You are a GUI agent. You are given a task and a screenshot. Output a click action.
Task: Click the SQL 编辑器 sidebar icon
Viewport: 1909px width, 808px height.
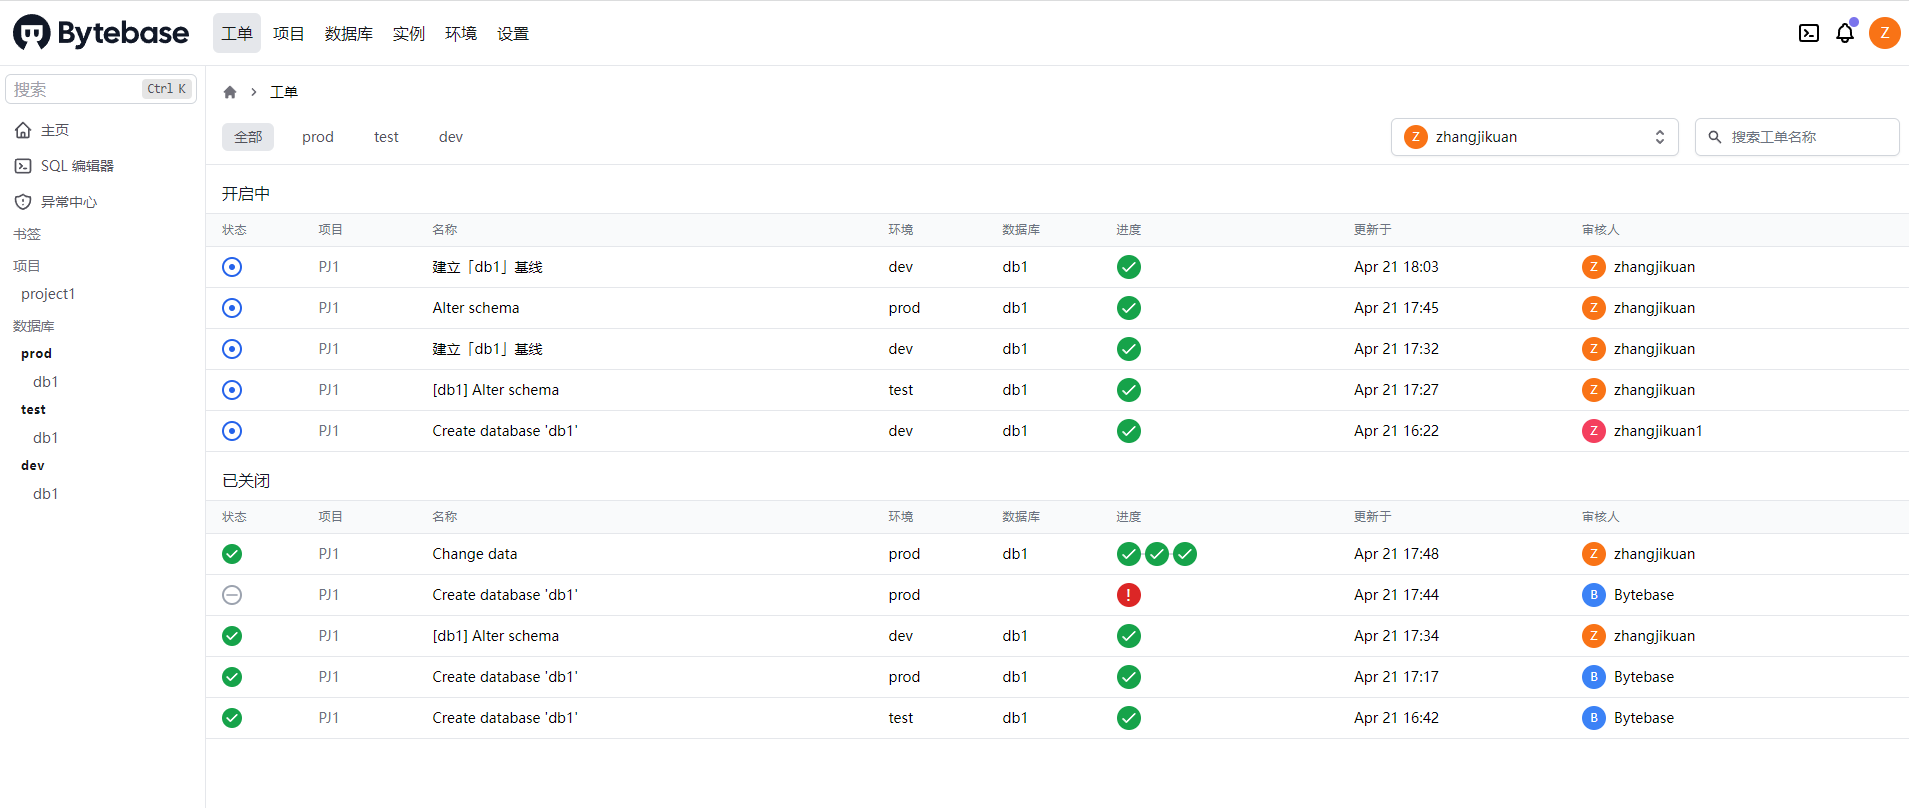click(x=23, y=166)
